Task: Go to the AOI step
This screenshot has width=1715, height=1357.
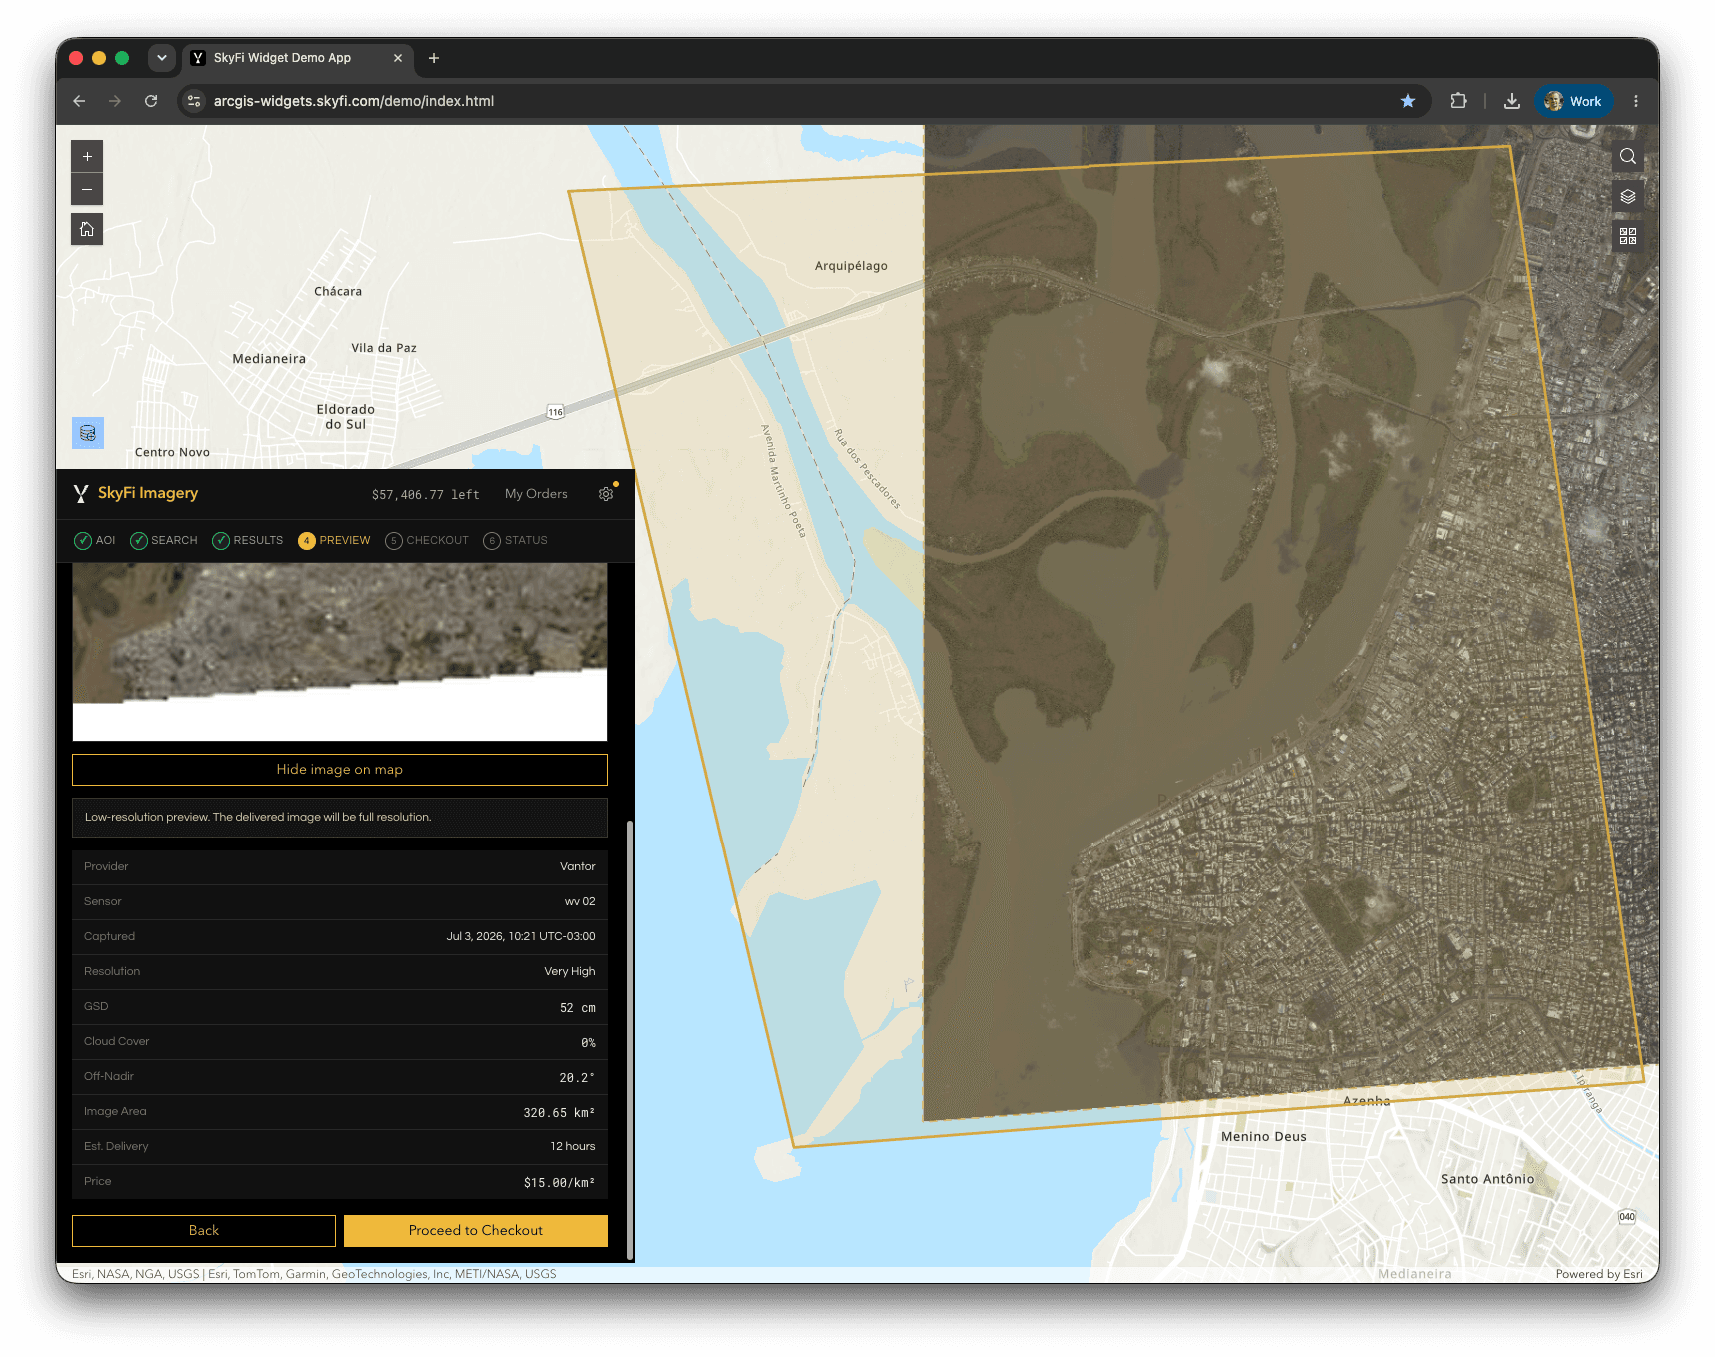Action: 95,541
